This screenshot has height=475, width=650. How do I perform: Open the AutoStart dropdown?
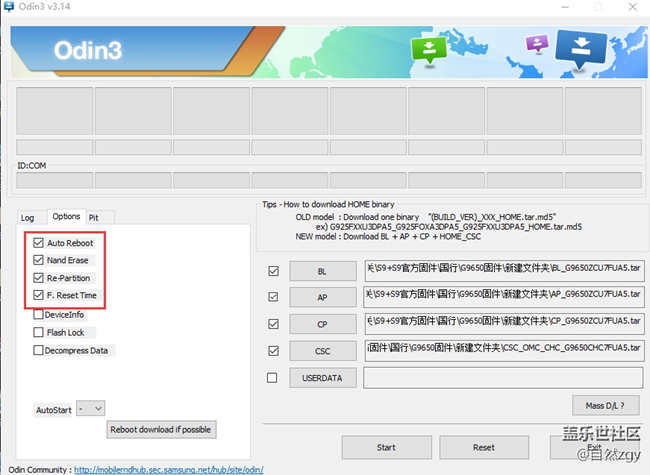[x=91, y=408]
